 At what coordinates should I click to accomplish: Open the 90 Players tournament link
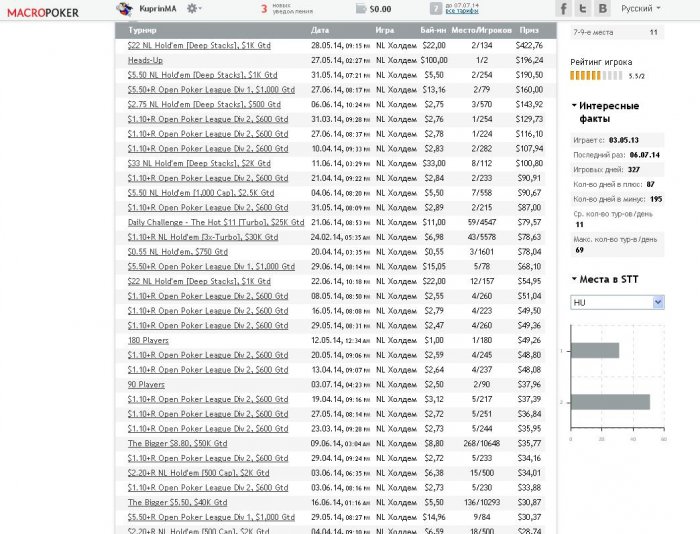(146, 384)
